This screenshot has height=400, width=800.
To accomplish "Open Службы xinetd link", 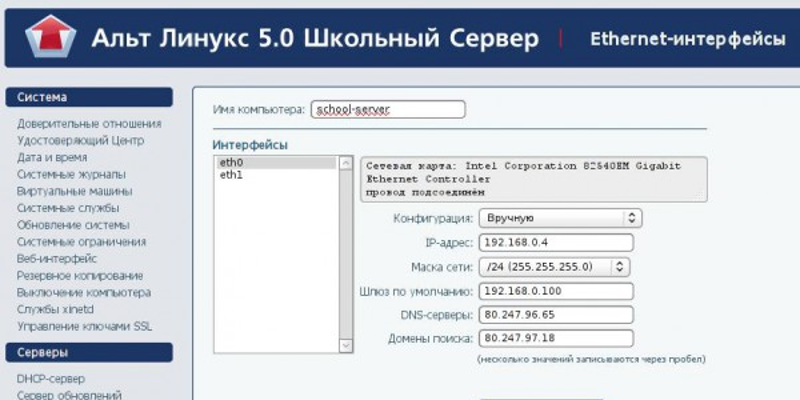I will 56,310.
